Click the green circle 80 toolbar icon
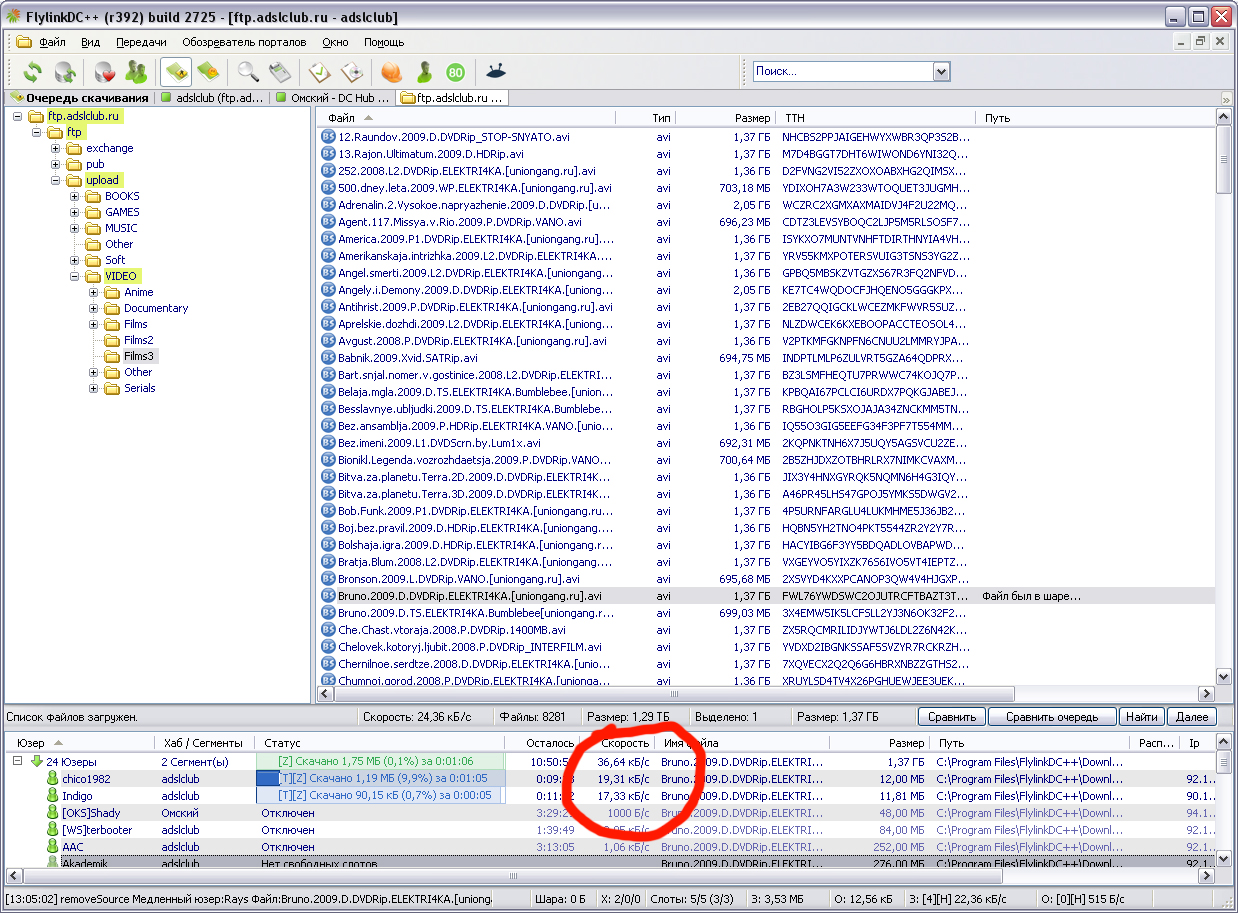Image resolution: width=1238 pixels, height=913 pixels. click(x=455, y=72)
